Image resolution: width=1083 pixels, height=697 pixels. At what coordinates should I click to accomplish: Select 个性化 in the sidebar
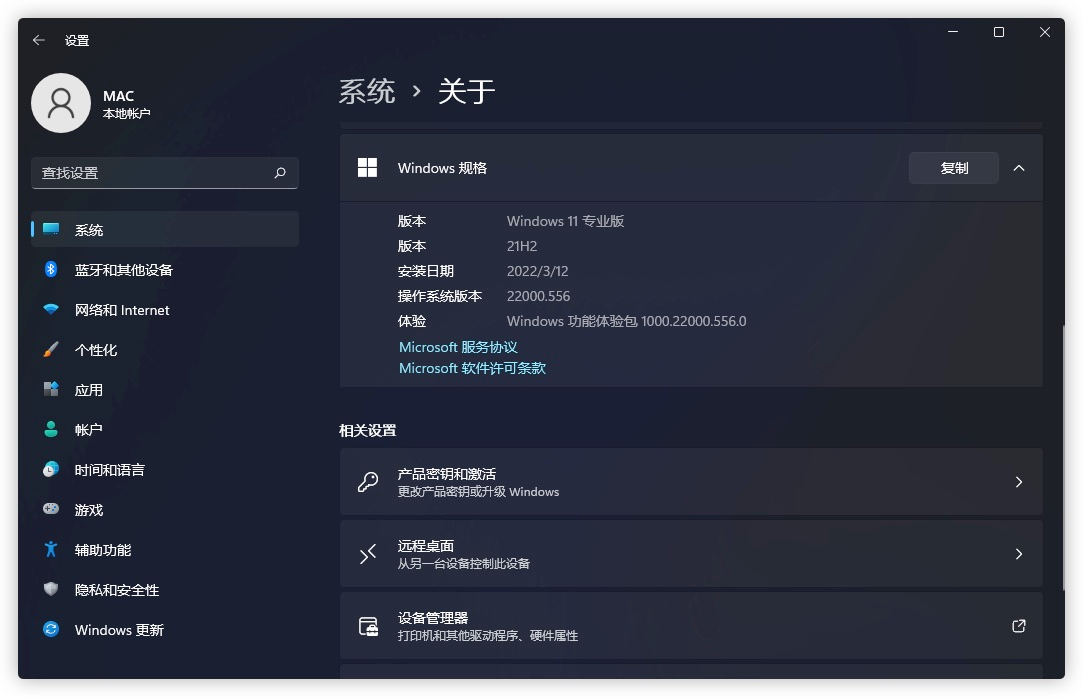(165, 350)
